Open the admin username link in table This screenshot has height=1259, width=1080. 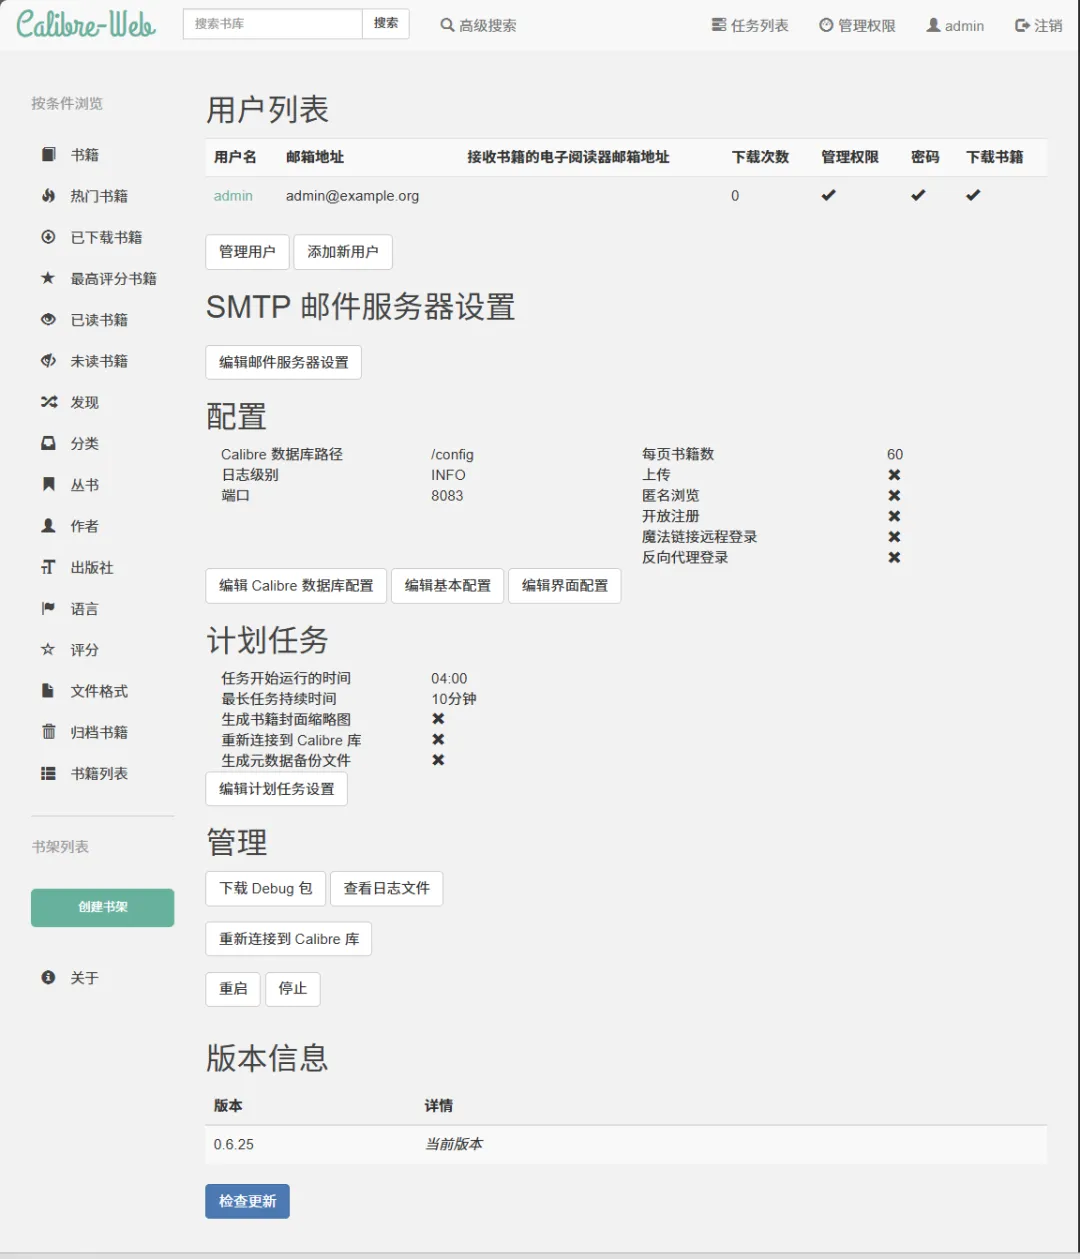(x=233, y=196)
